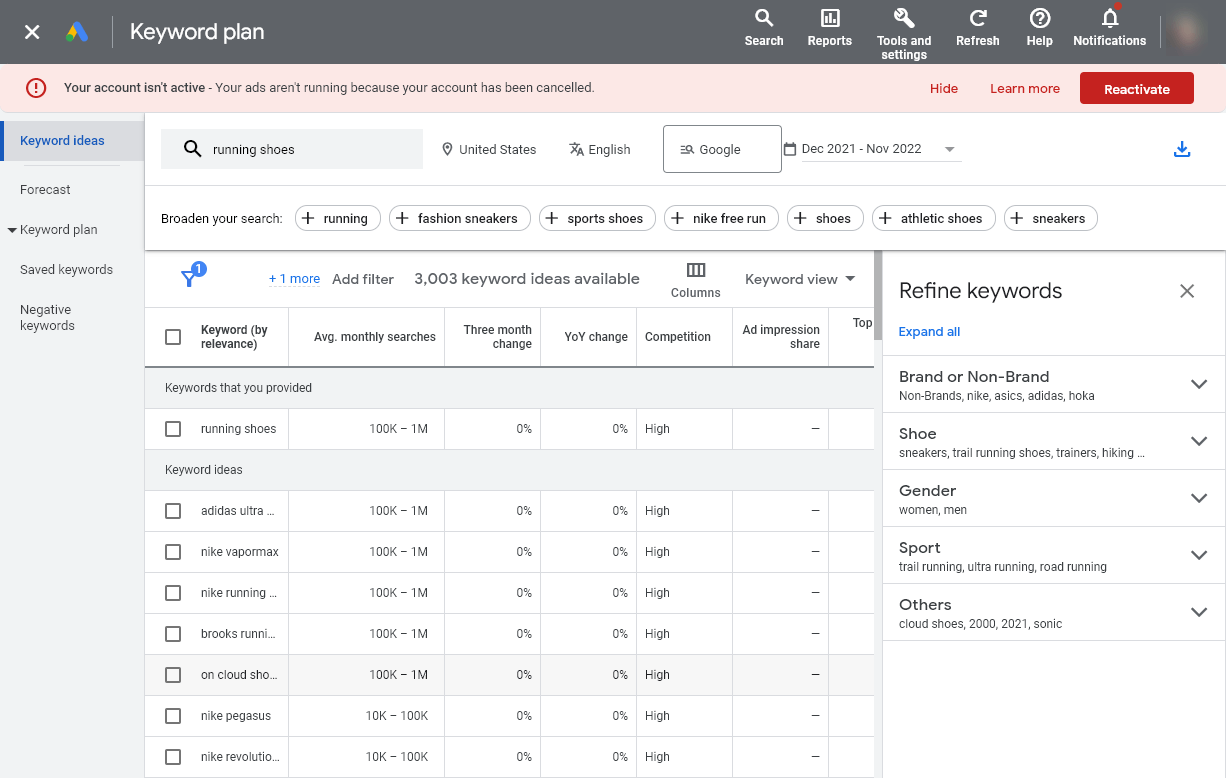Click the Reactivate button
Image resolution: width=1226 pixels, height=778 pixels.
click(1136, 89)
